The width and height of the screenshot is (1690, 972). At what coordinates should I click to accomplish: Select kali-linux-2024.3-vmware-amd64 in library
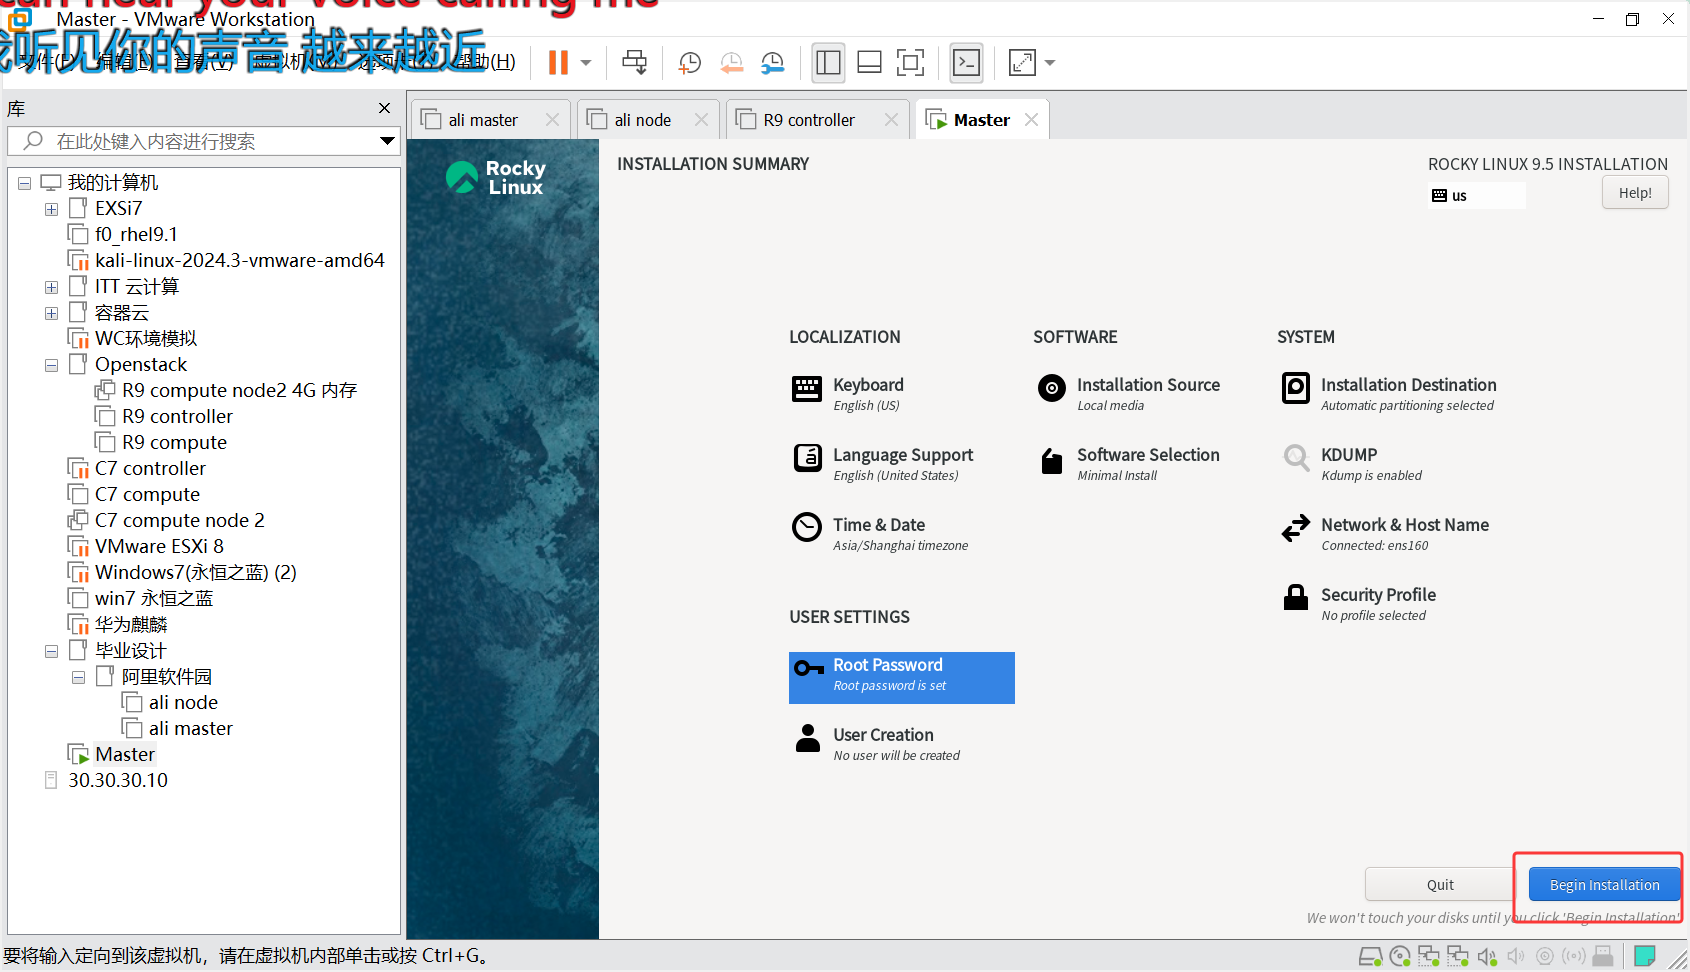(240, 261)
